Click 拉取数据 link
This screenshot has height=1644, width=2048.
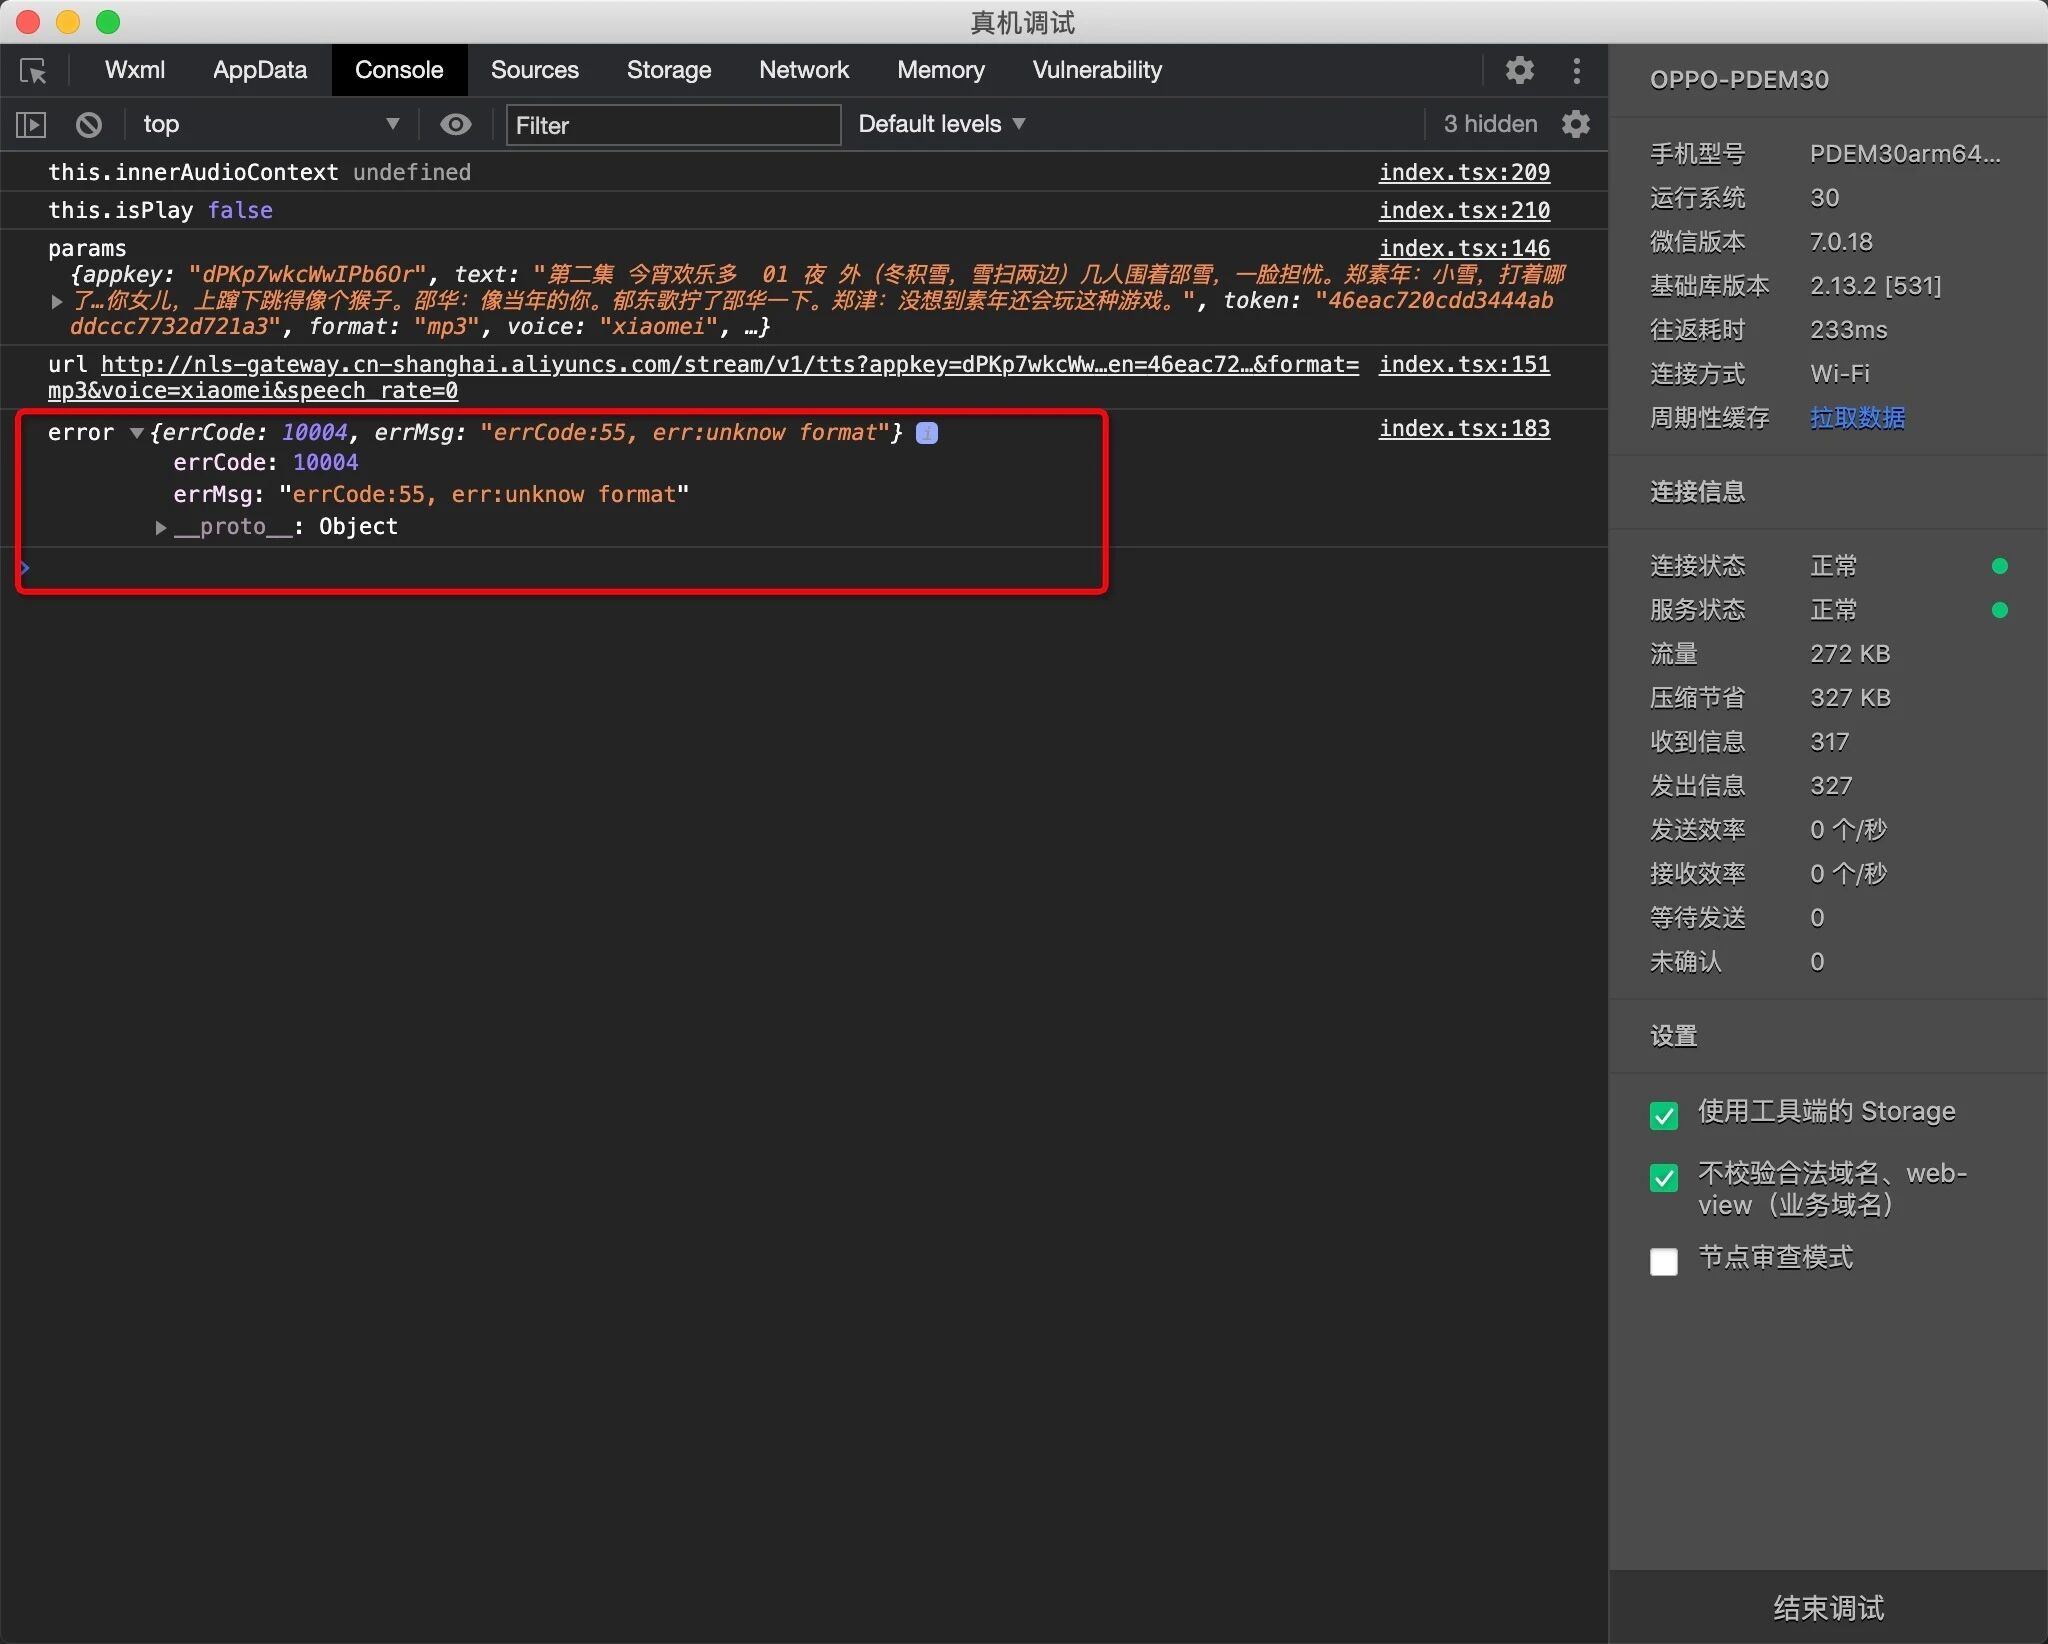pyautogui.click(x=1857, y=417)
